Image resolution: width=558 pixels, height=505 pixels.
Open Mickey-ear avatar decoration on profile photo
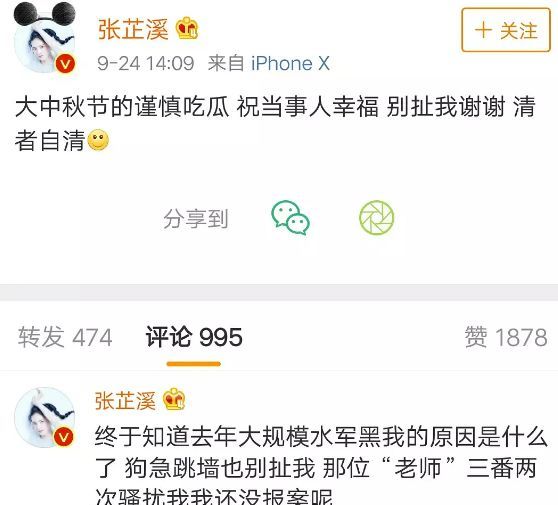[44, 14]
